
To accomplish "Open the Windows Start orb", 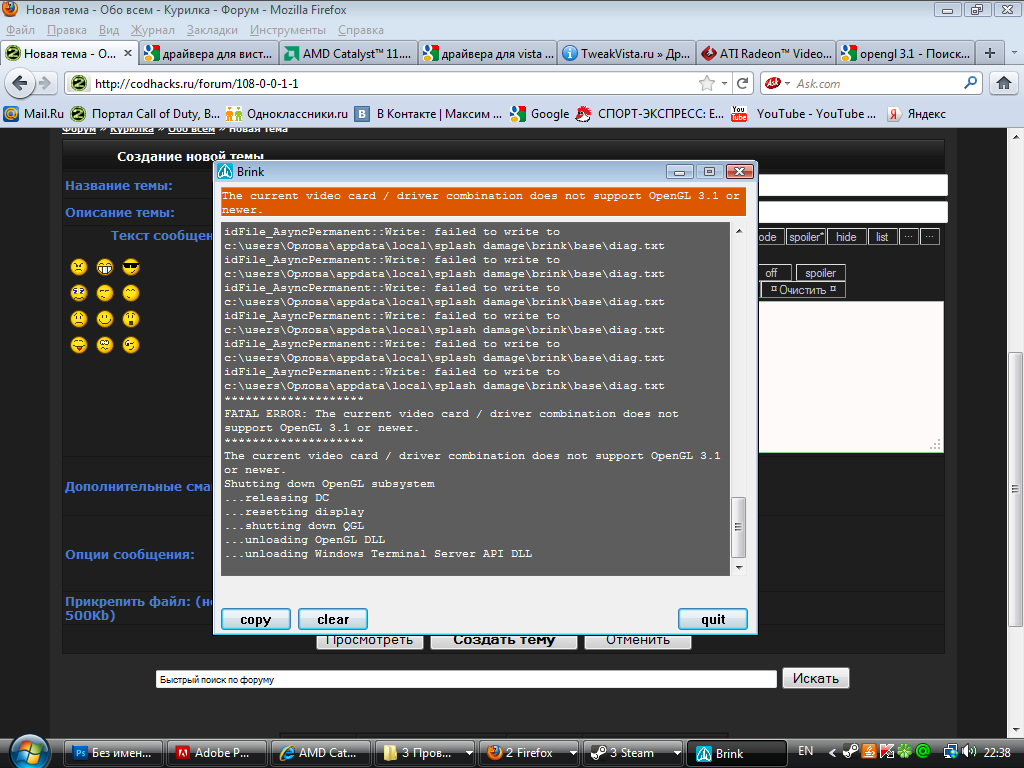I will coord(29,751).
